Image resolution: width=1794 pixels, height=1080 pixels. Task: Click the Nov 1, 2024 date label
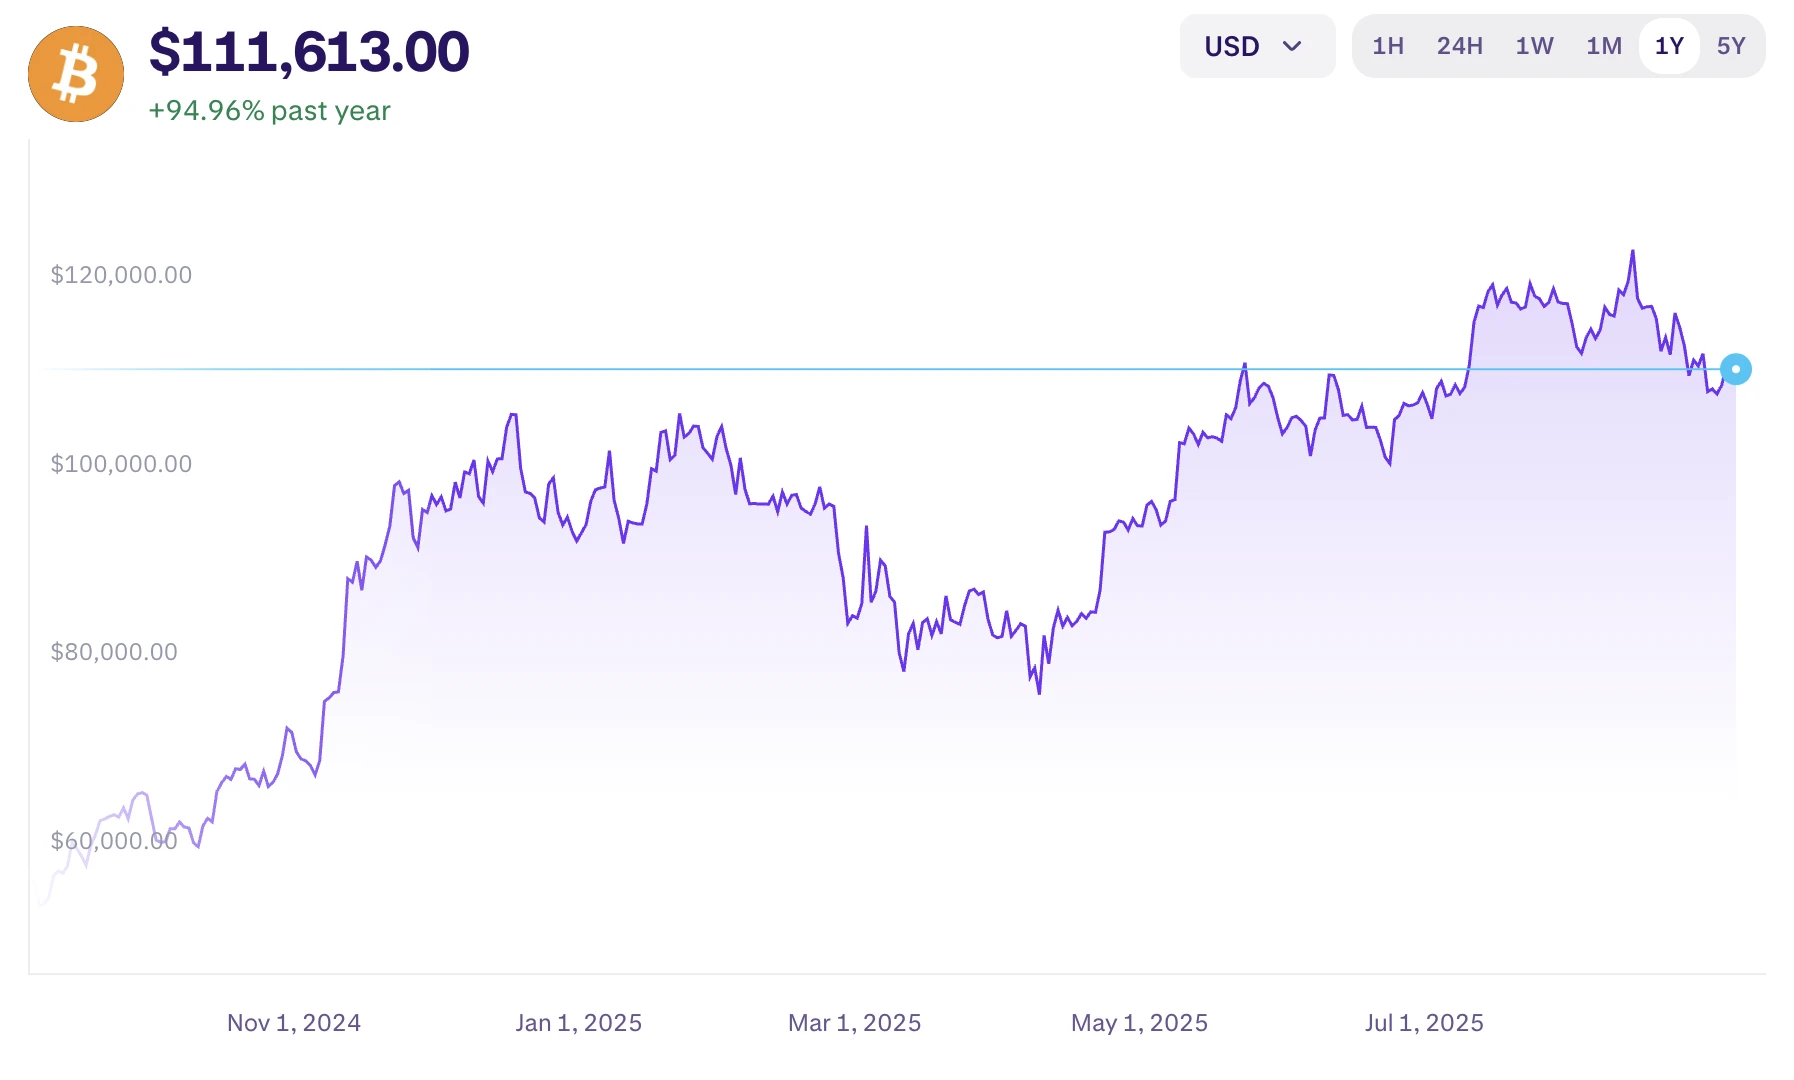click(294, 1023)
